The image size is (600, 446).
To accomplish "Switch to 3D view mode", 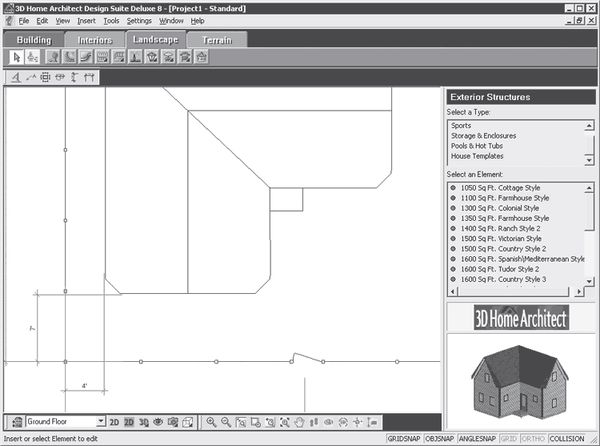I will 144,422.
